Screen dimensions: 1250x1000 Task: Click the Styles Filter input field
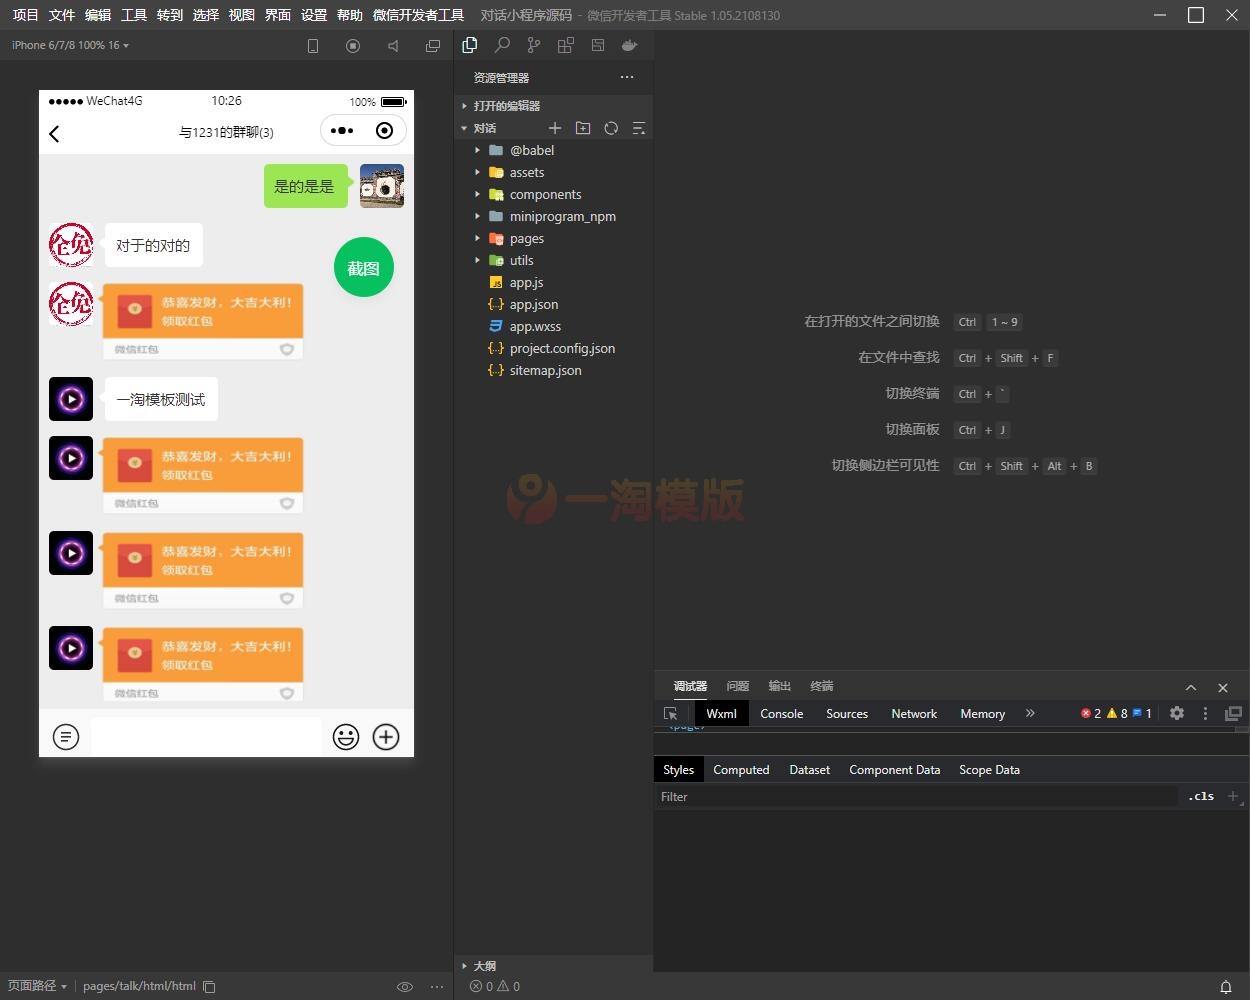pos(915,797)
